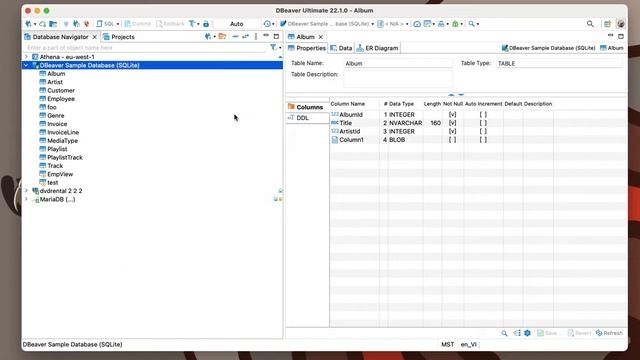
Task: Switch to the Projects tab
Action: coord(119,37)
